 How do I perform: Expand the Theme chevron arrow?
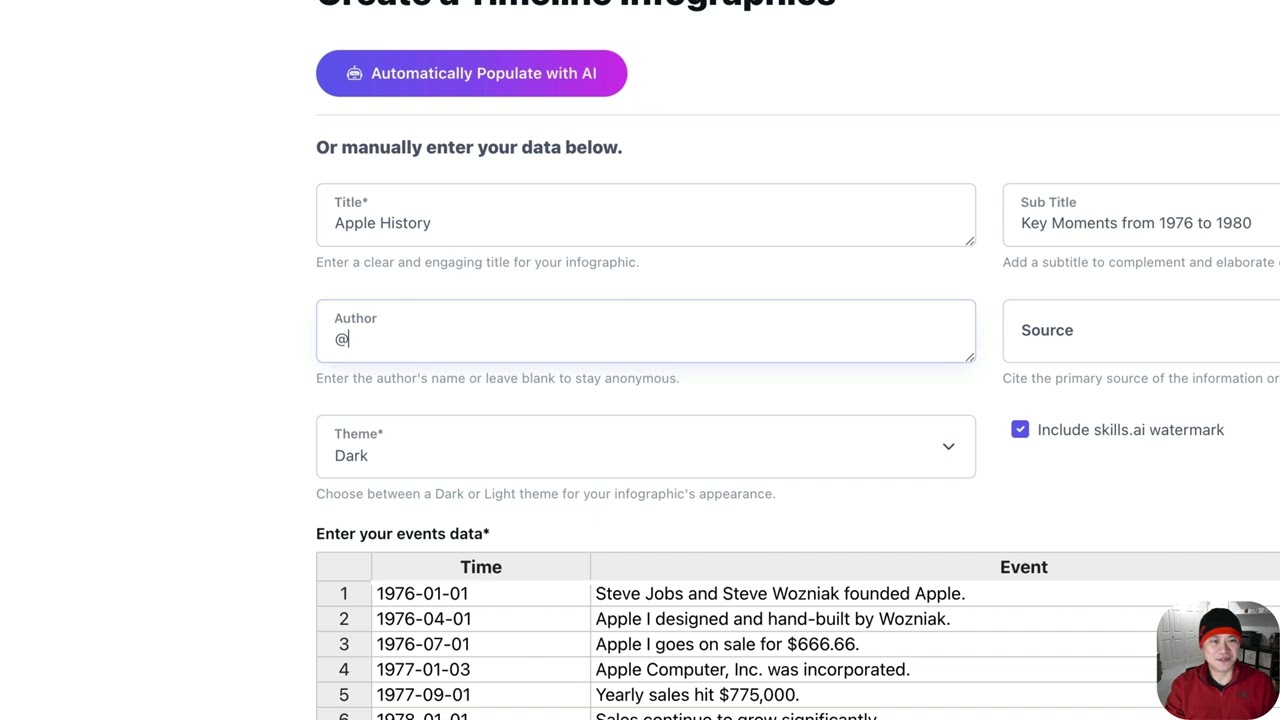[948, 447]
